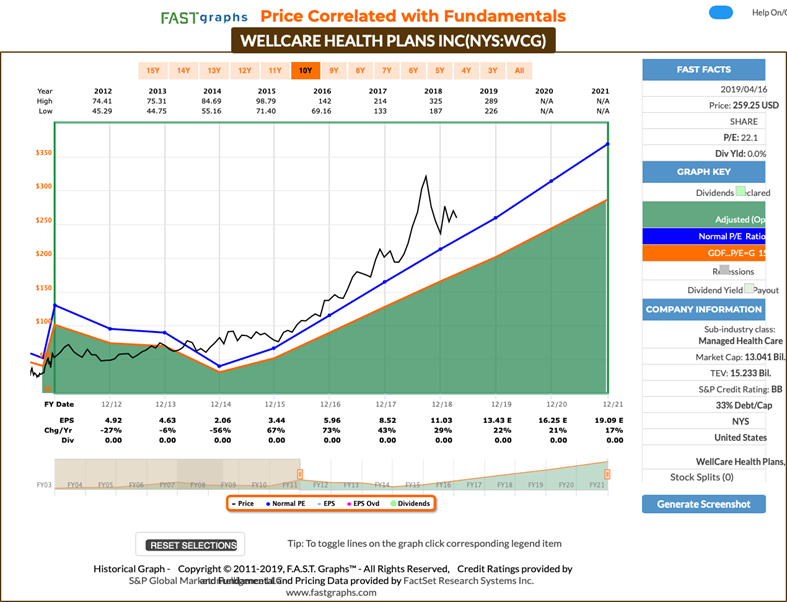Click the orange GDF P/E=G key
Viewport: 787px width, 602px height.
point(704,253)
